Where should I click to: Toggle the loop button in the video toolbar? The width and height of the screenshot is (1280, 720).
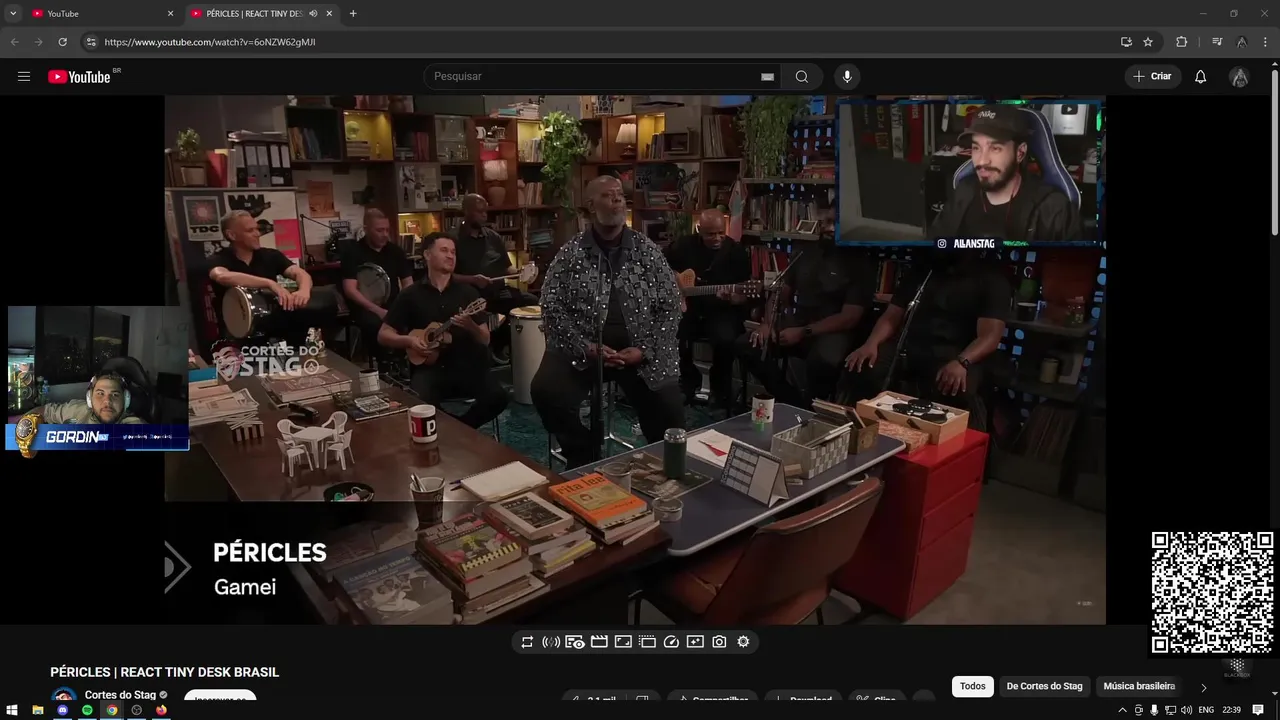(527, 642)
